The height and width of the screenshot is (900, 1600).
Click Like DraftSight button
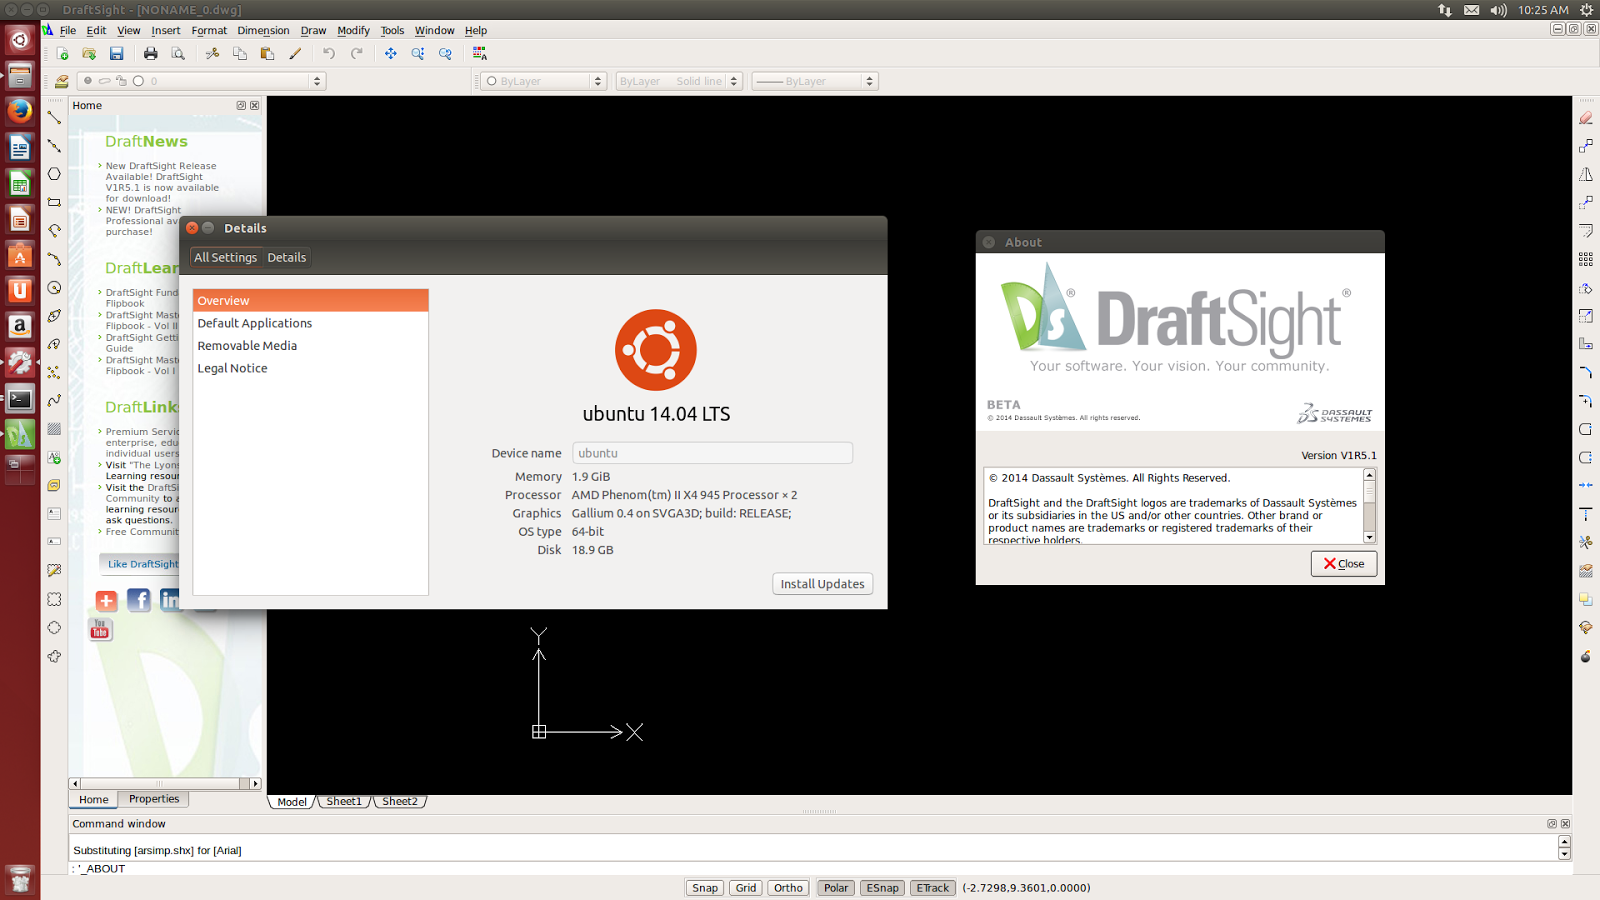tap(142, 564)
